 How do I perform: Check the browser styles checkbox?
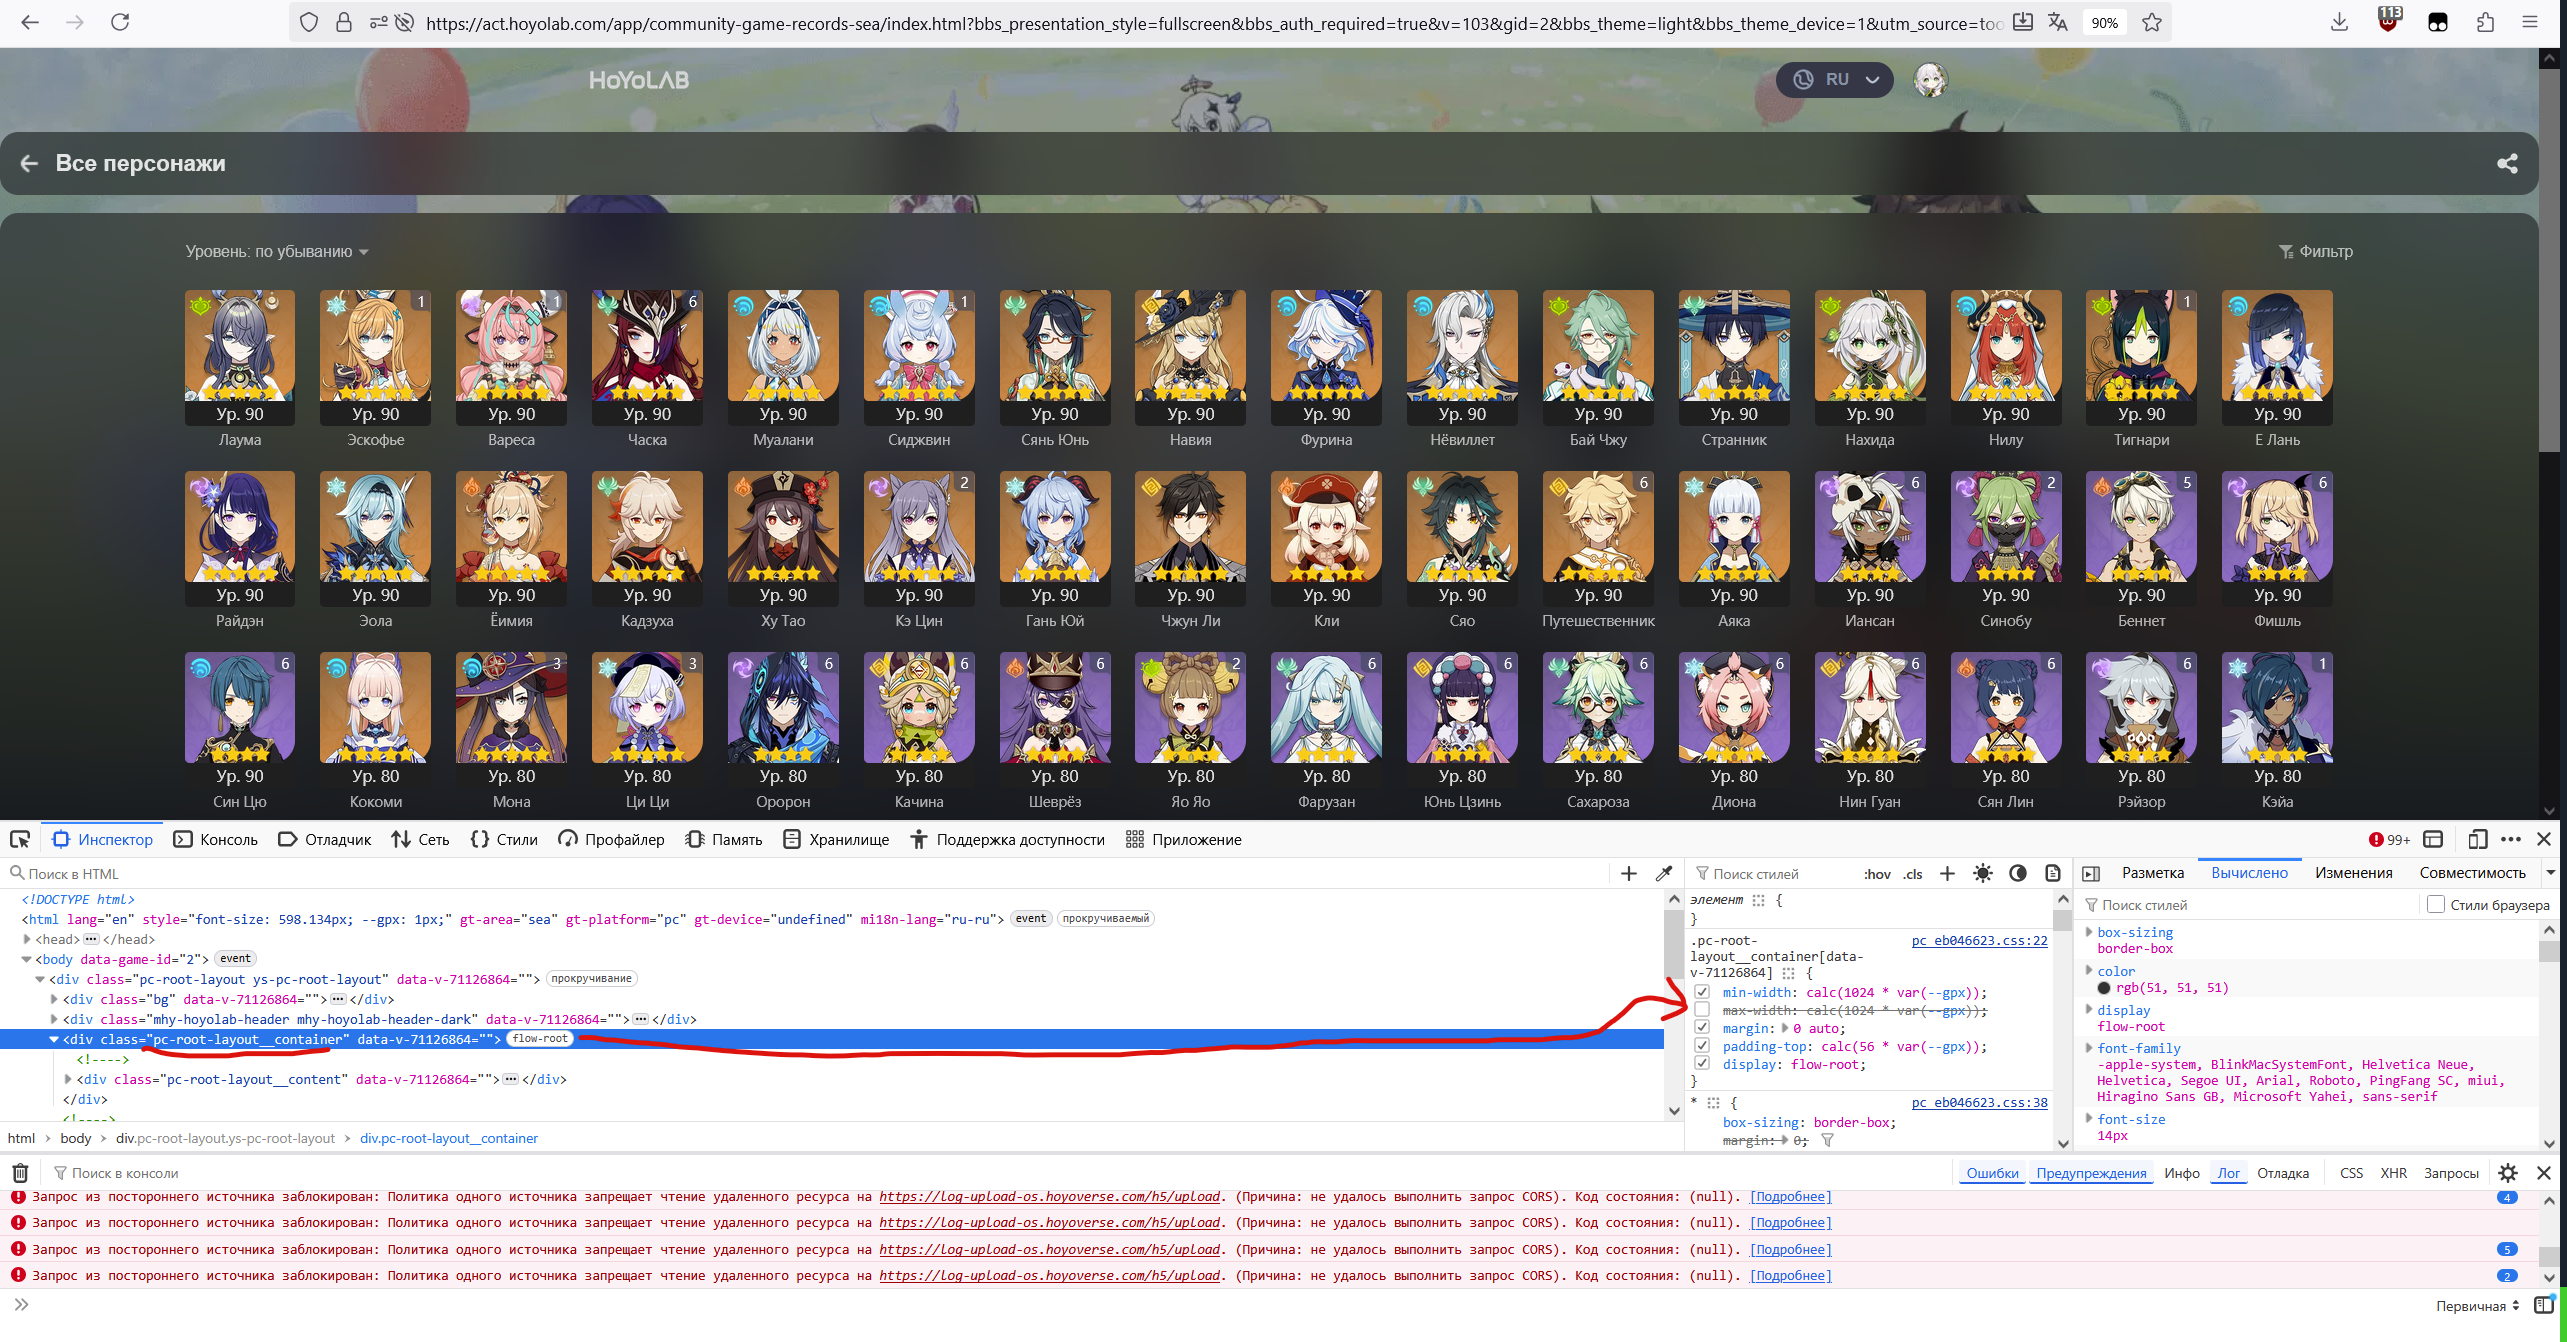2436,904
